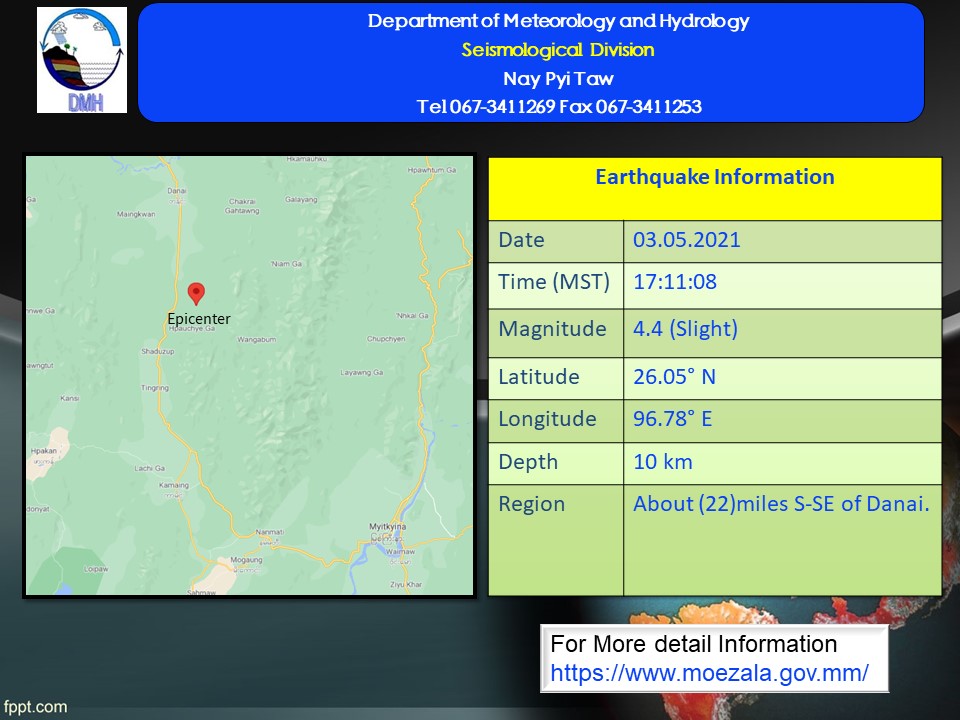960x720 pixels.
Task: Click the Department of Meteorology and Hydrology title
Action: click(558, 21)
